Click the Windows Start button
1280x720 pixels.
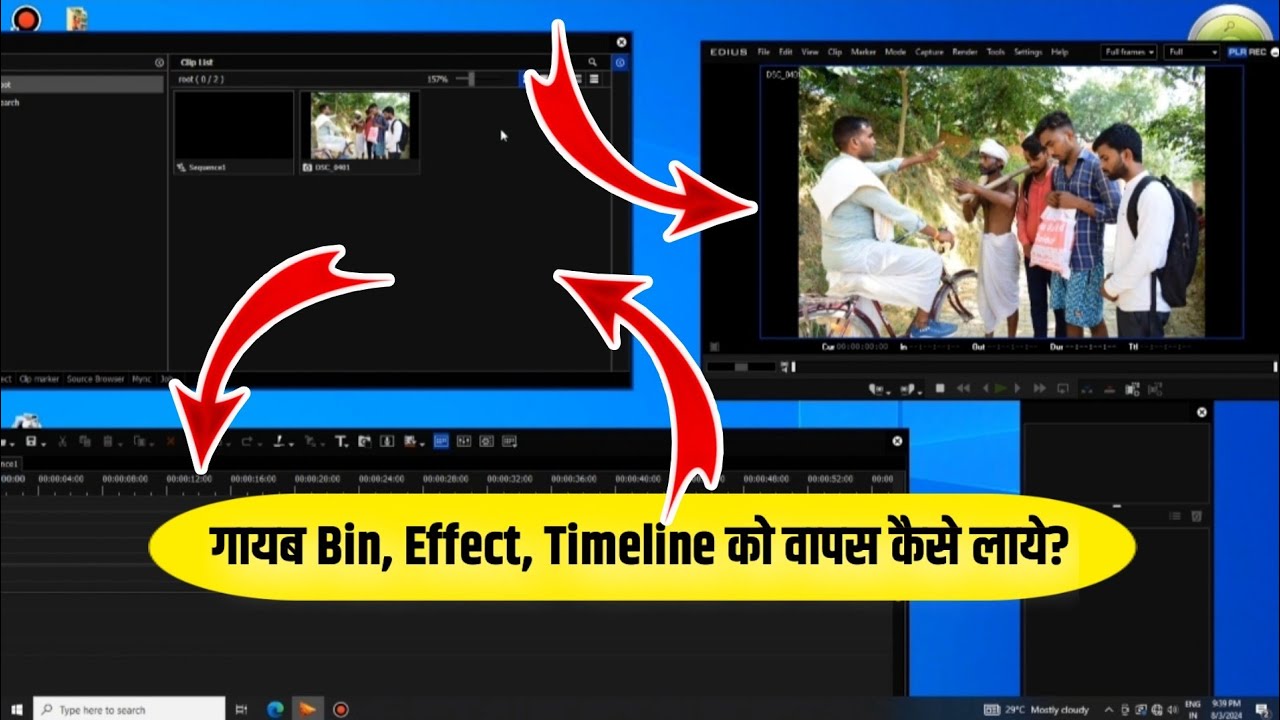15,709
